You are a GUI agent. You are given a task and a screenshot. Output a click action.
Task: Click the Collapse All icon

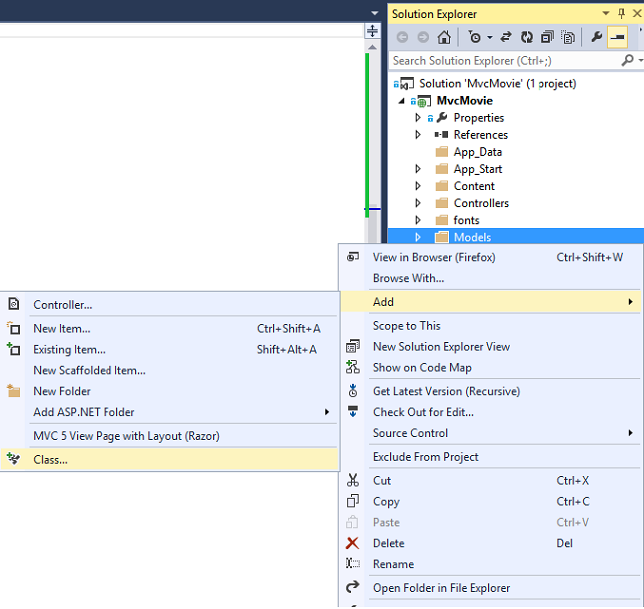(547, 37)
